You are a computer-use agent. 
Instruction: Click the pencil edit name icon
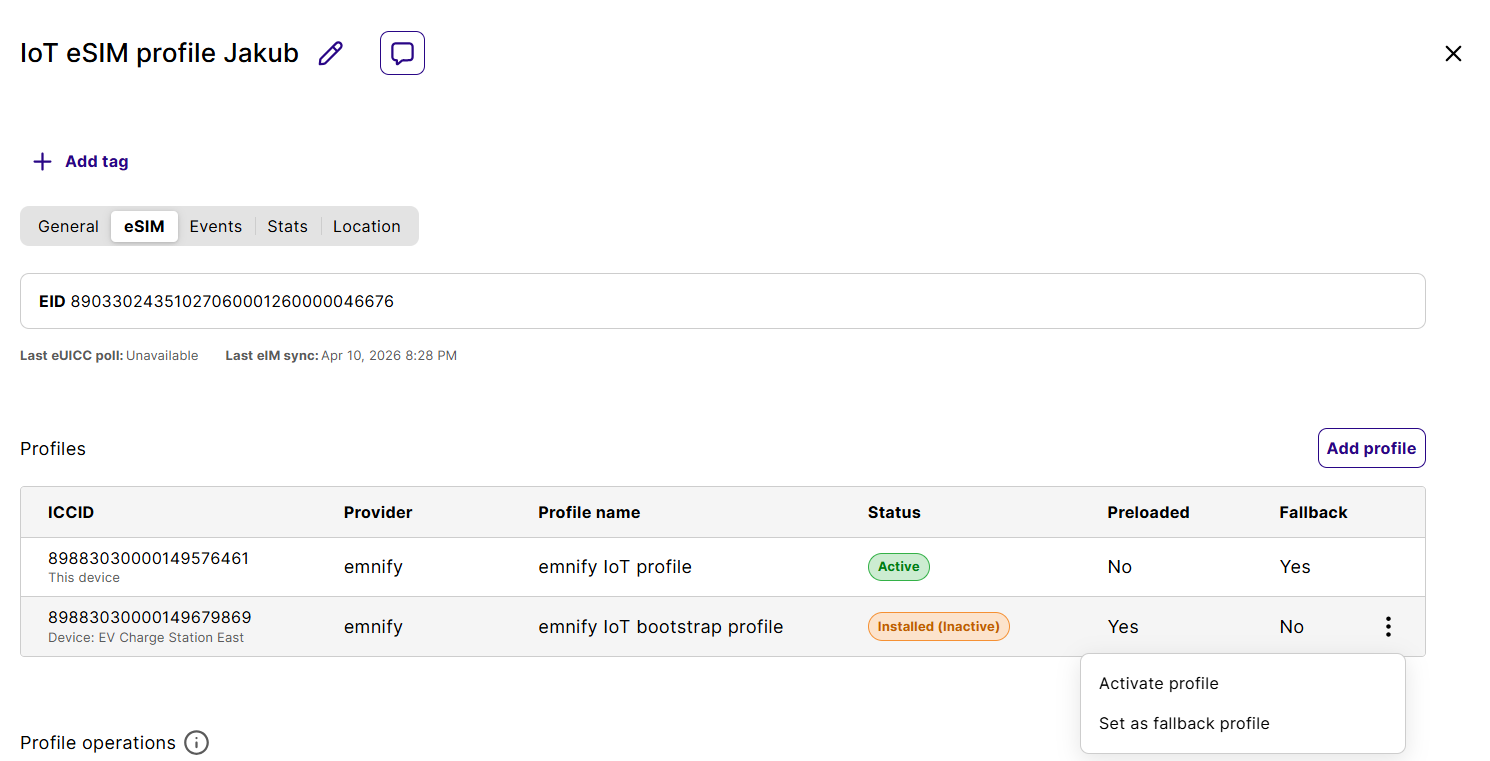pos(331,54)
